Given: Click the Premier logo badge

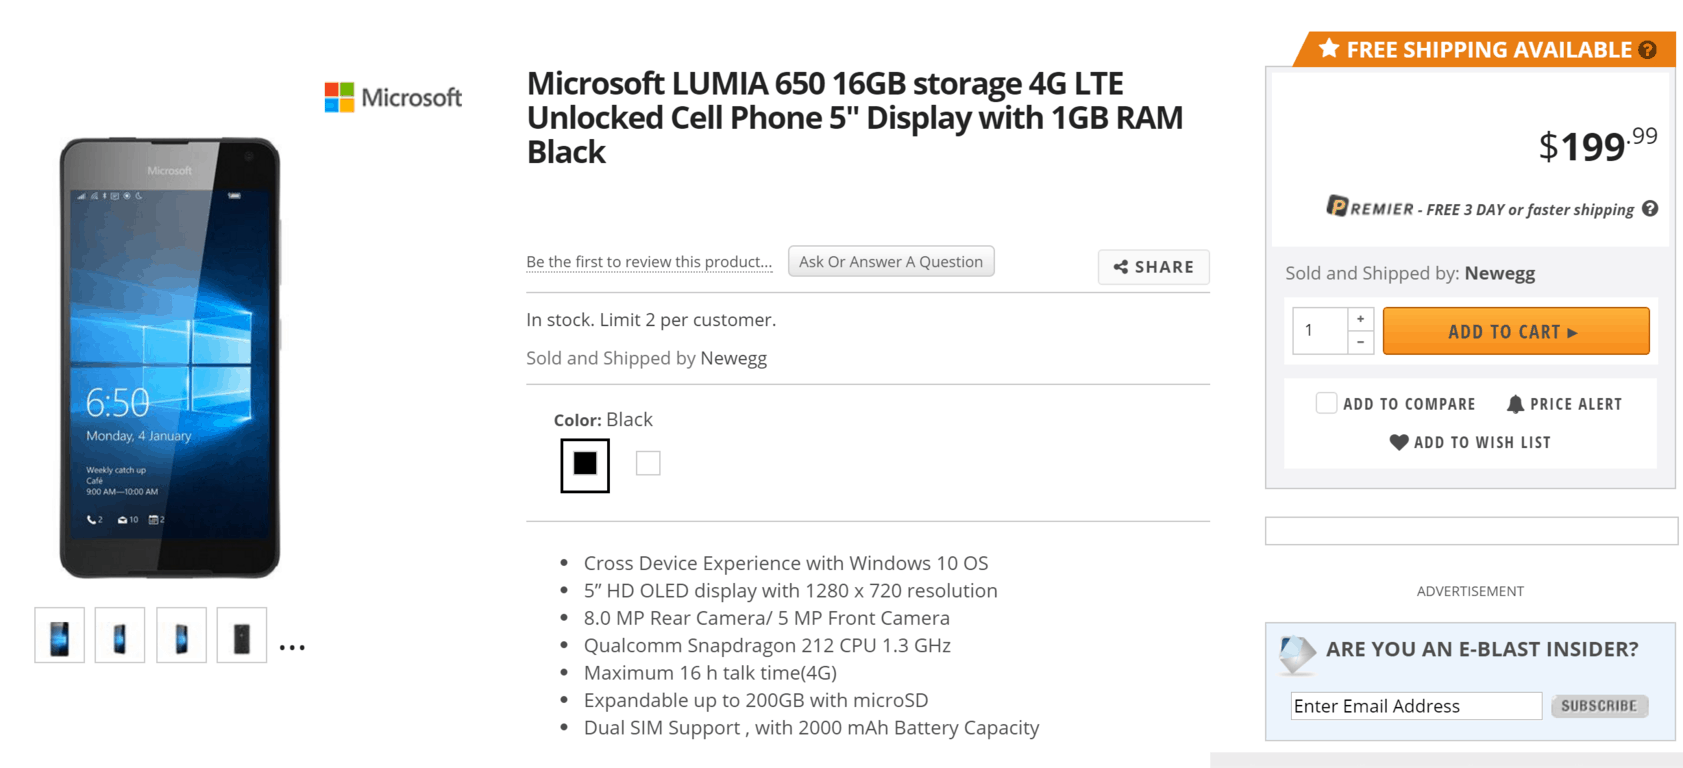Looking at the screenshot, I should click(1337, 206).
